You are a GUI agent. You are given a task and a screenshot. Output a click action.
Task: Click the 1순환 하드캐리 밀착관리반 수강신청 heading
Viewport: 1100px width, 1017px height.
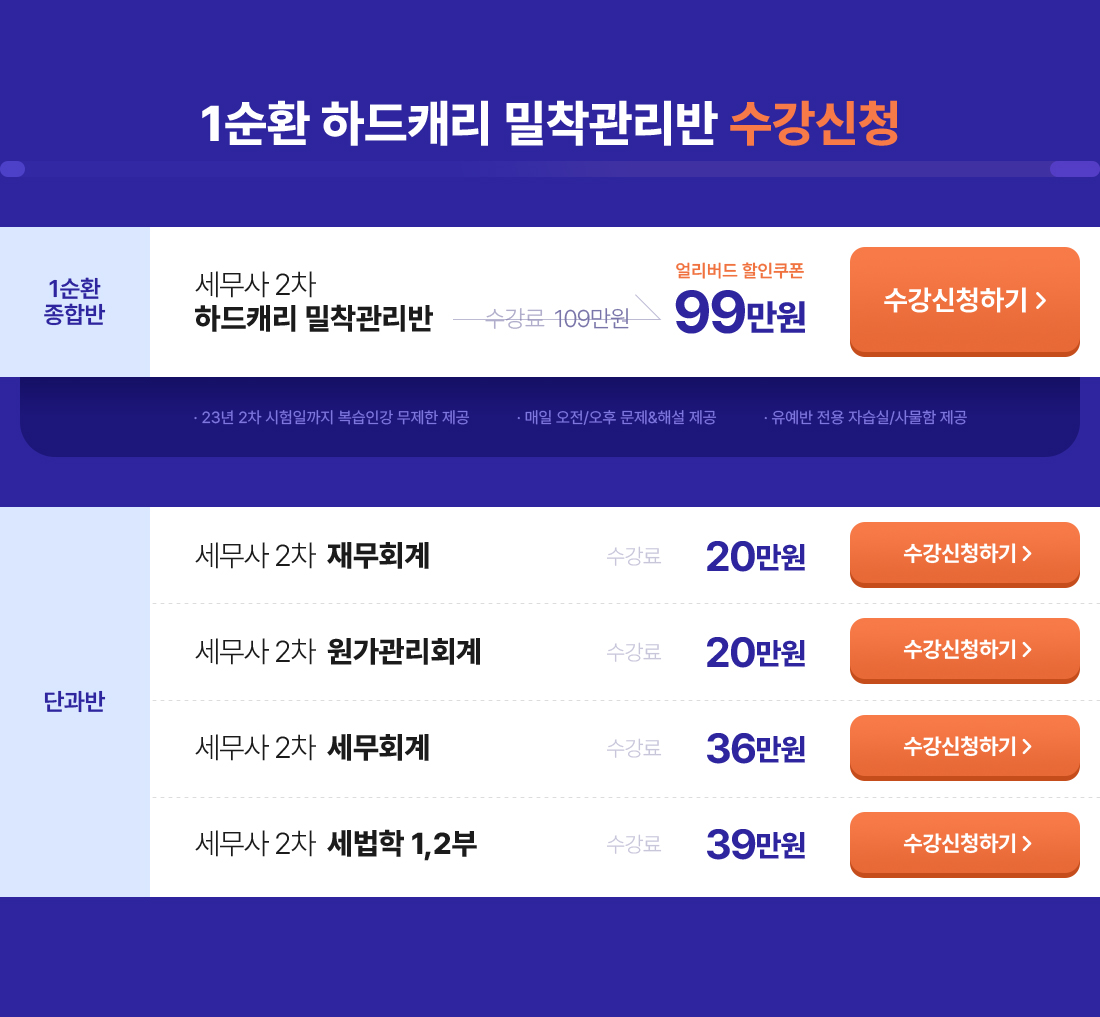pyautogui.click(x=549, y=123)
